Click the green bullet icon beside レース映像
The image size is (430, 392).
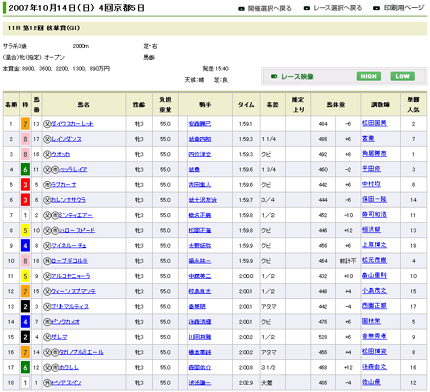[x=274, y=76]
